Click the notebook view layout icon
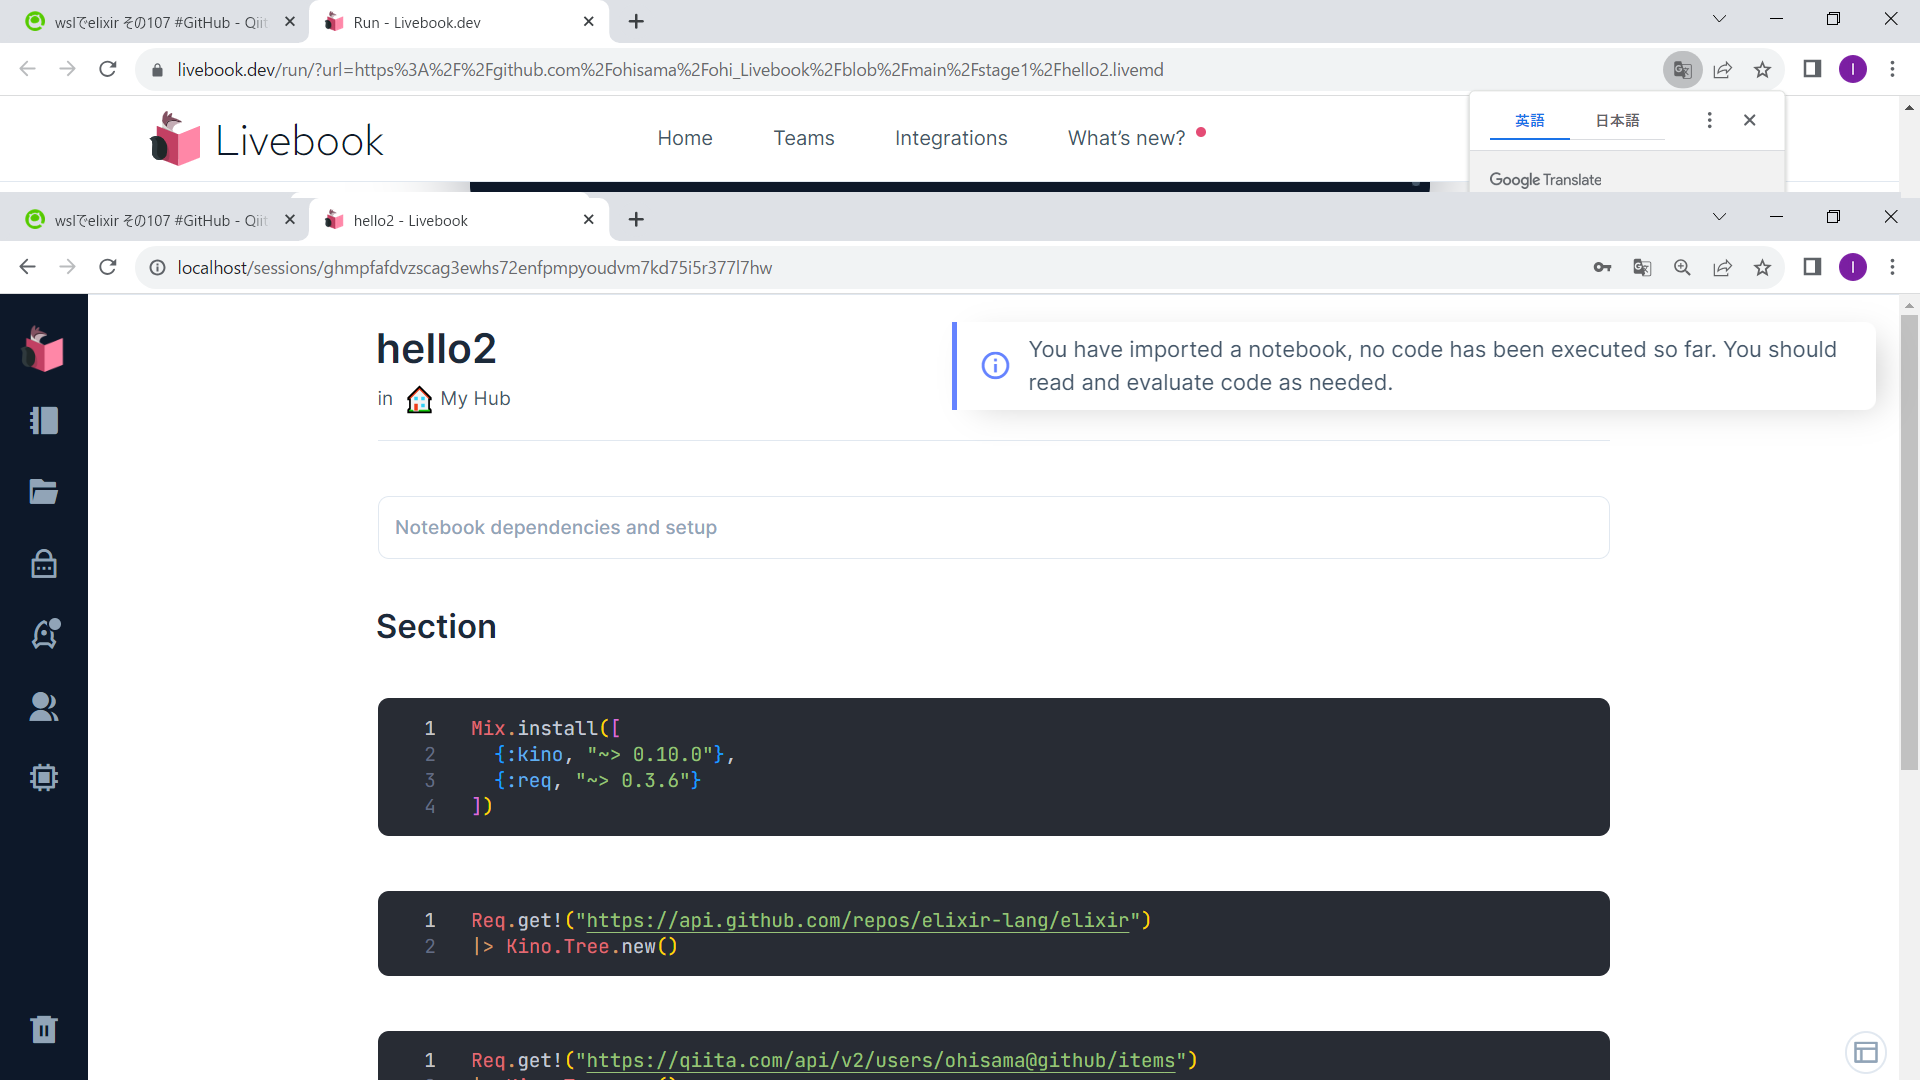This screenshot has height=1080, width=1920. point(1865,1052)
